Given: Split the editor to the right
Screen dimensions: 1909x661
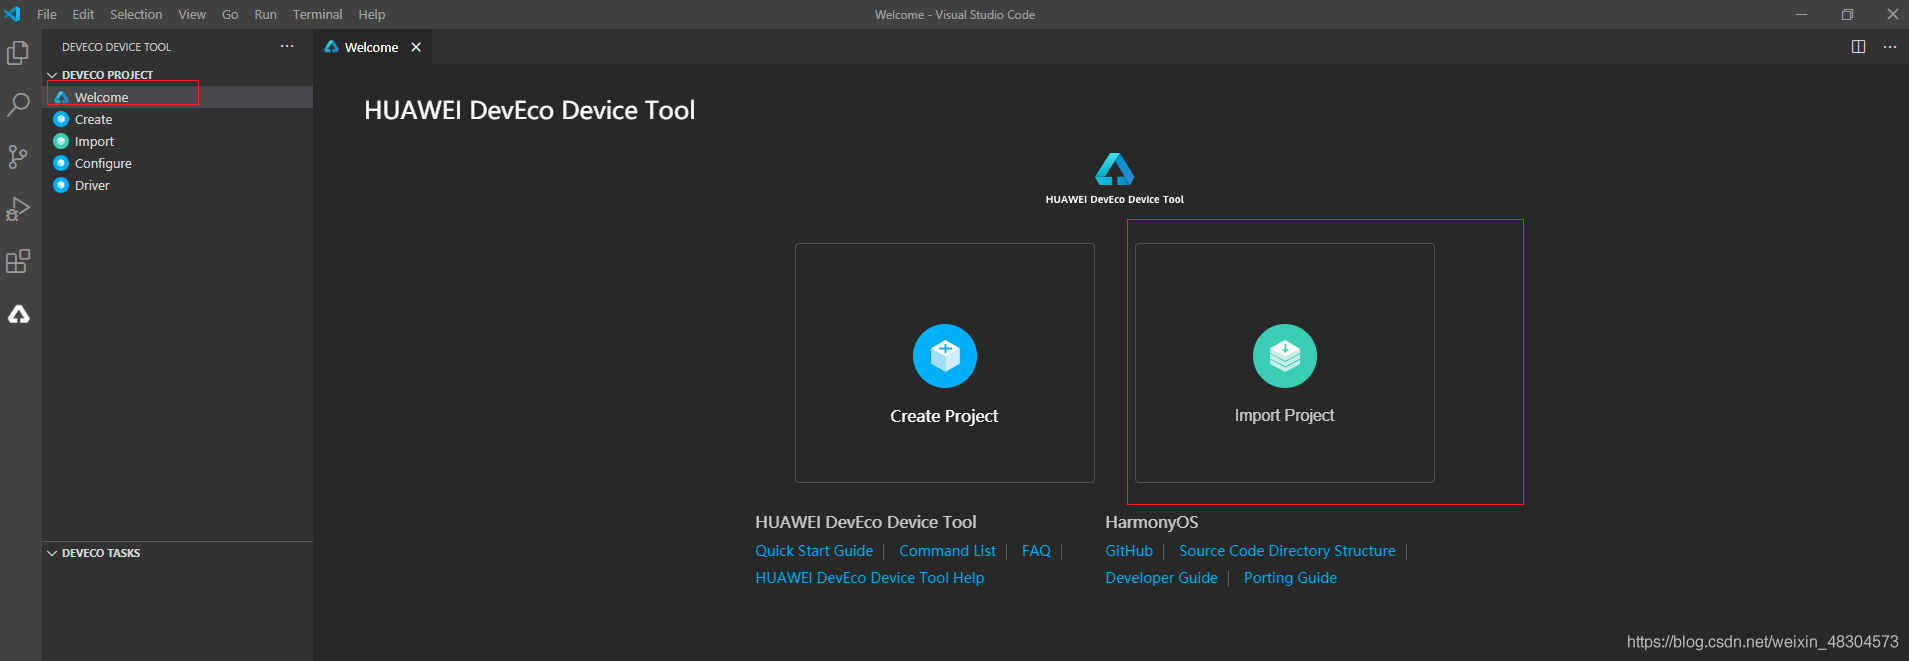Looking at the screenshot, I should click(1858, 47).
